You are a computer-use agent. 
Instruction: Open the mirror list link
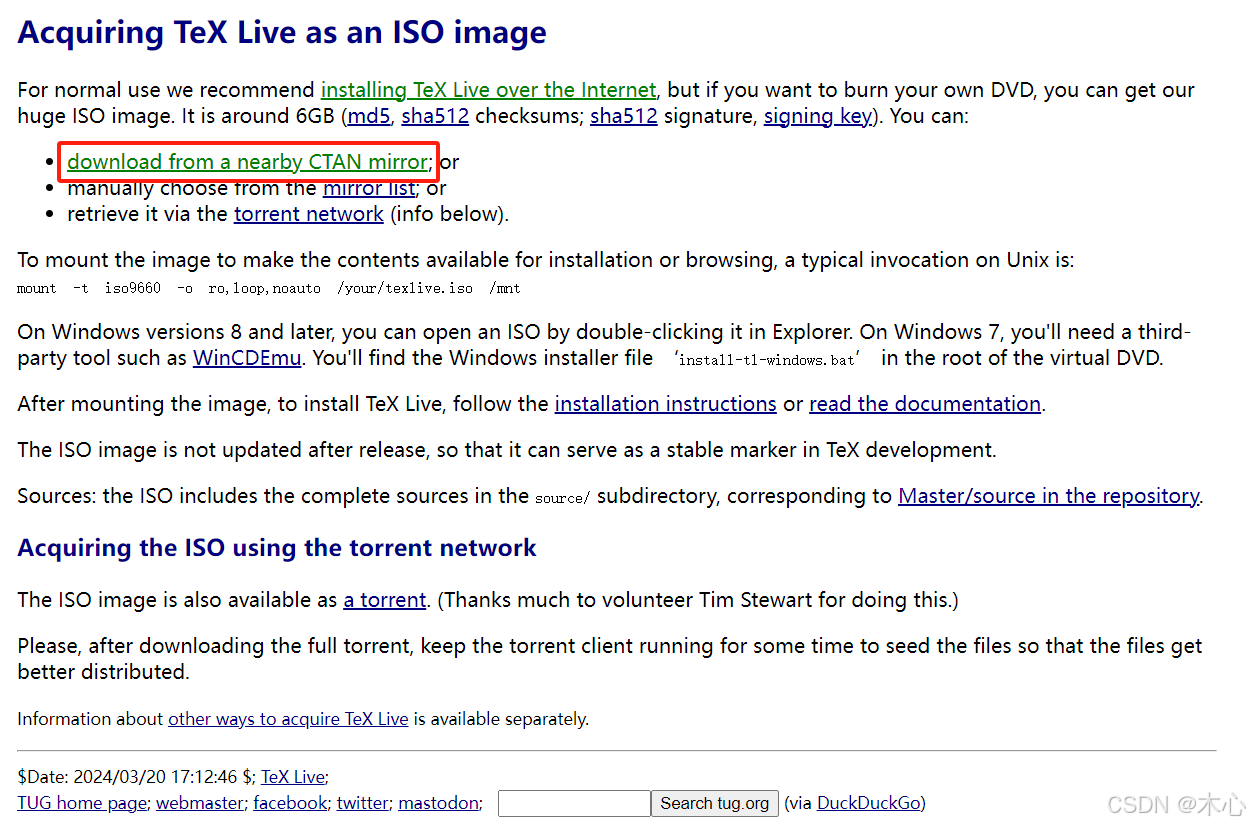368,188
